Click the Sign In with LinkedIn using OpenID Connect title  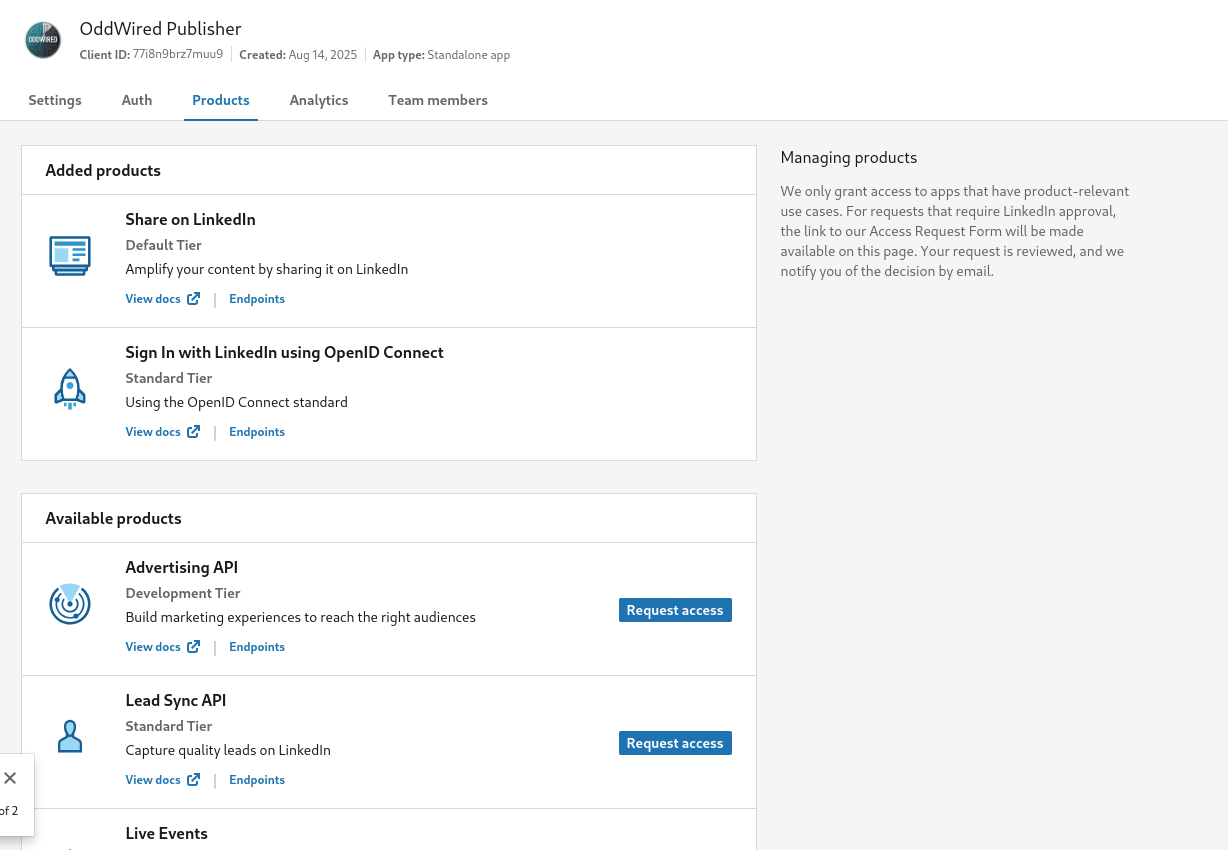(x=284, y=353)
